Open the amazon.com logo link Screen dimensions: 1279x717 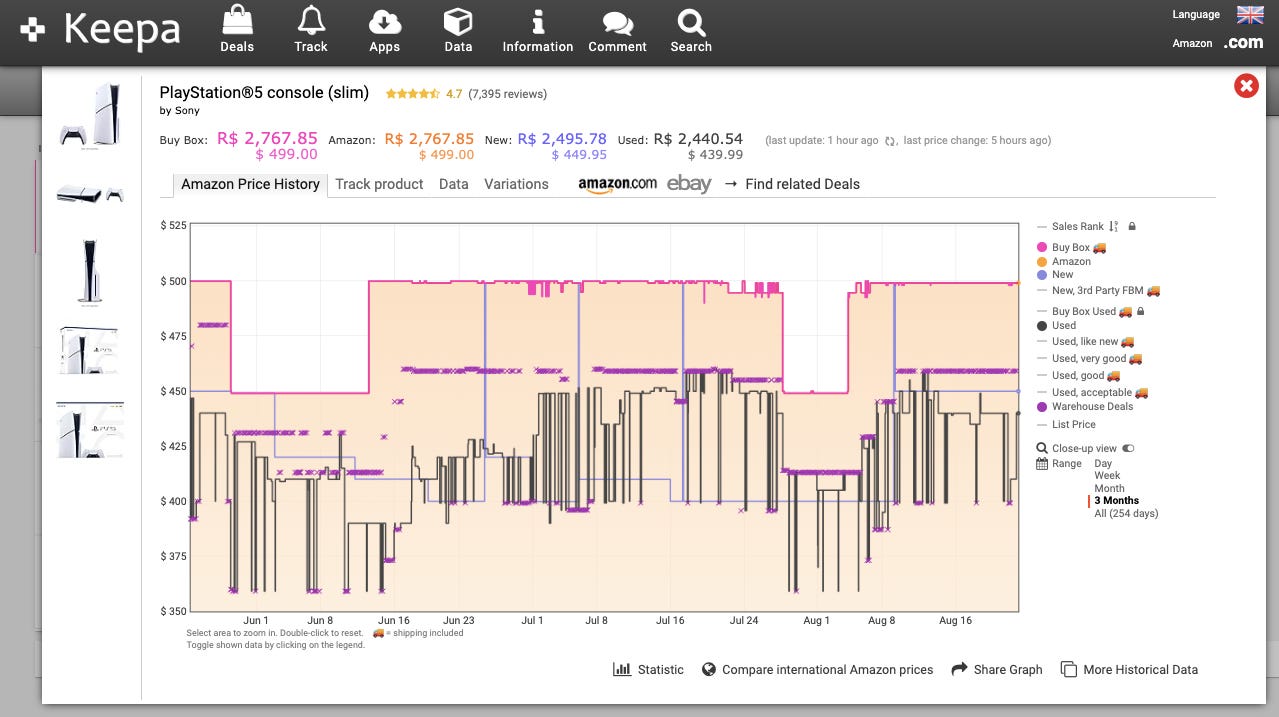tap(617, 184)
